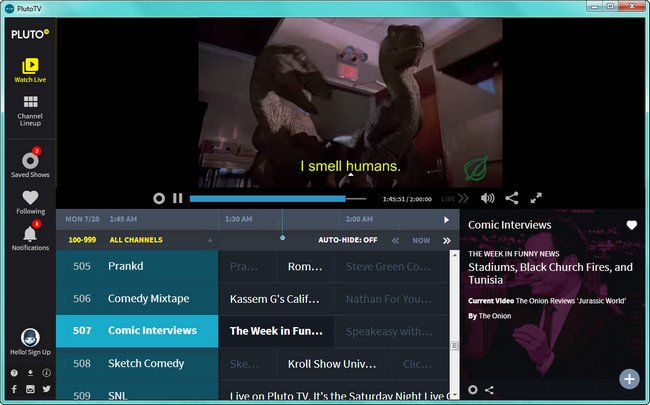This screenshot has height=405, width=650.
Task: Select channel 506 Comedy Mixtape
Action: click(137, 298)
